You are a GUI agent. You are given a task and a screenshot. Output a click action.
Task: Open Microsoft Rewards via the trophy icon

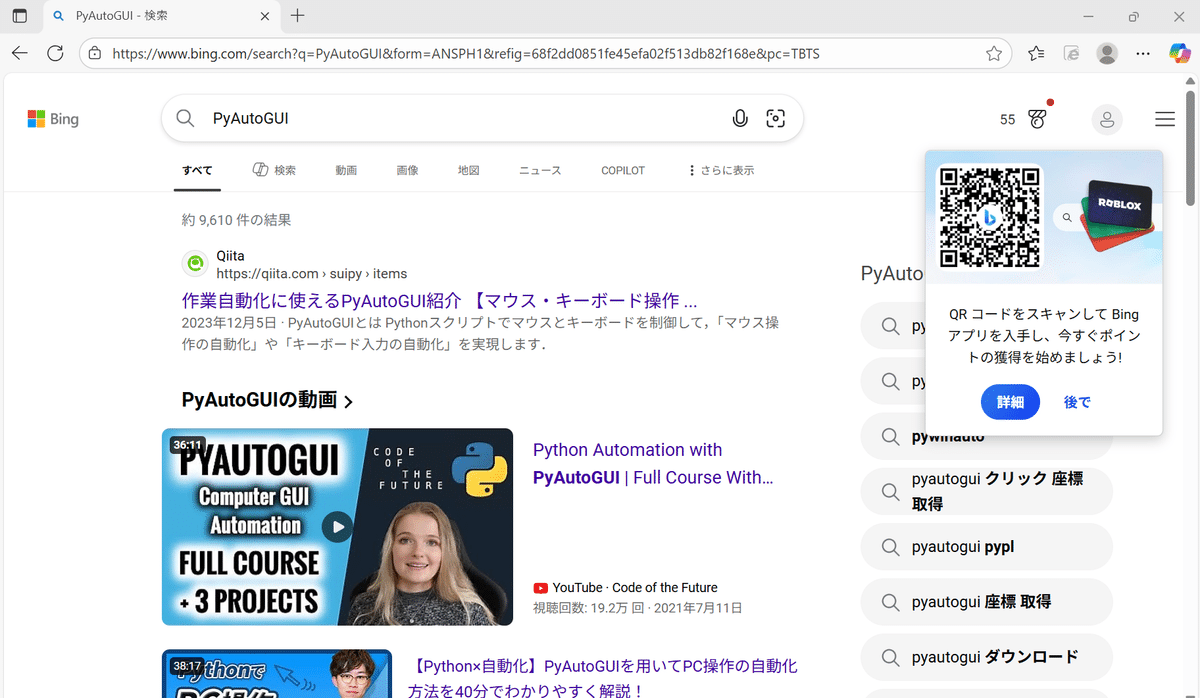1036,118
